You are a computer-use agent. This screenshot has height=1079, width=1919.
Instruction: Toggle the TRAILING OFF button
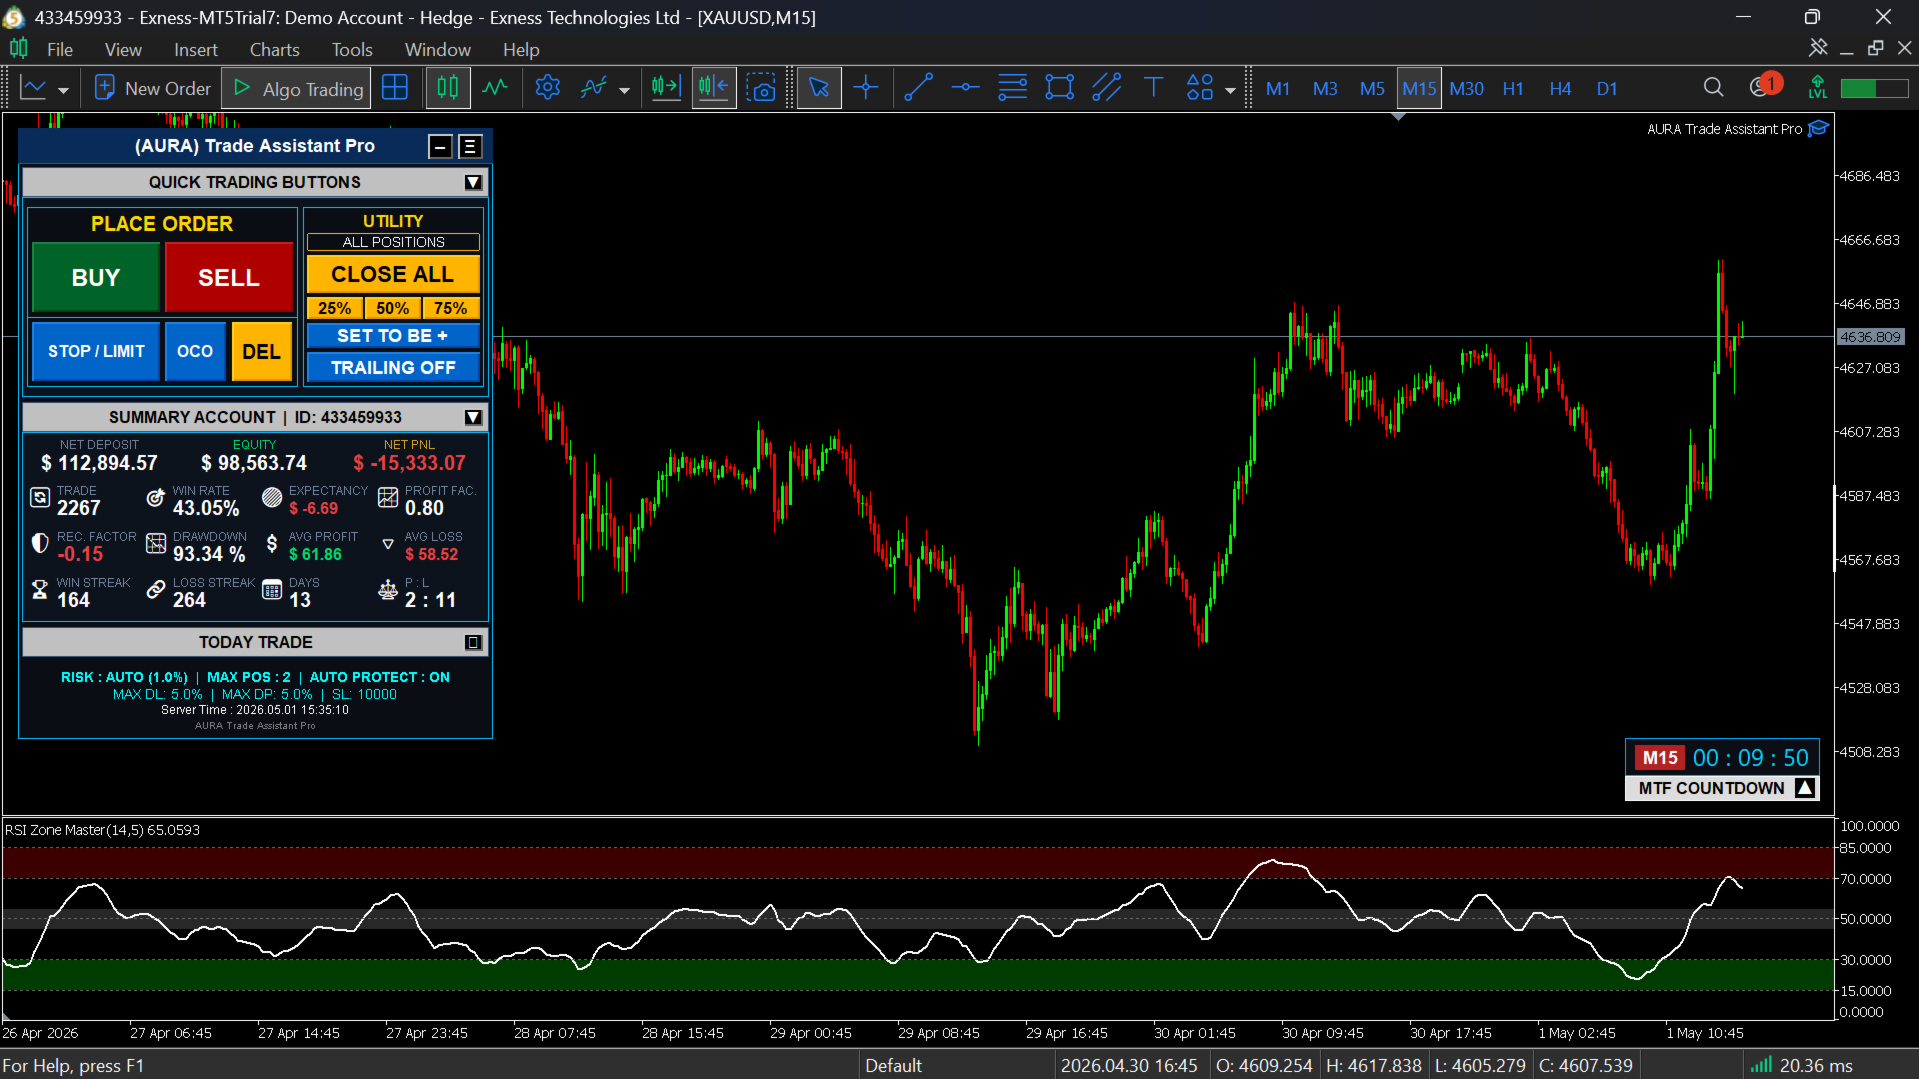(393, 368)
